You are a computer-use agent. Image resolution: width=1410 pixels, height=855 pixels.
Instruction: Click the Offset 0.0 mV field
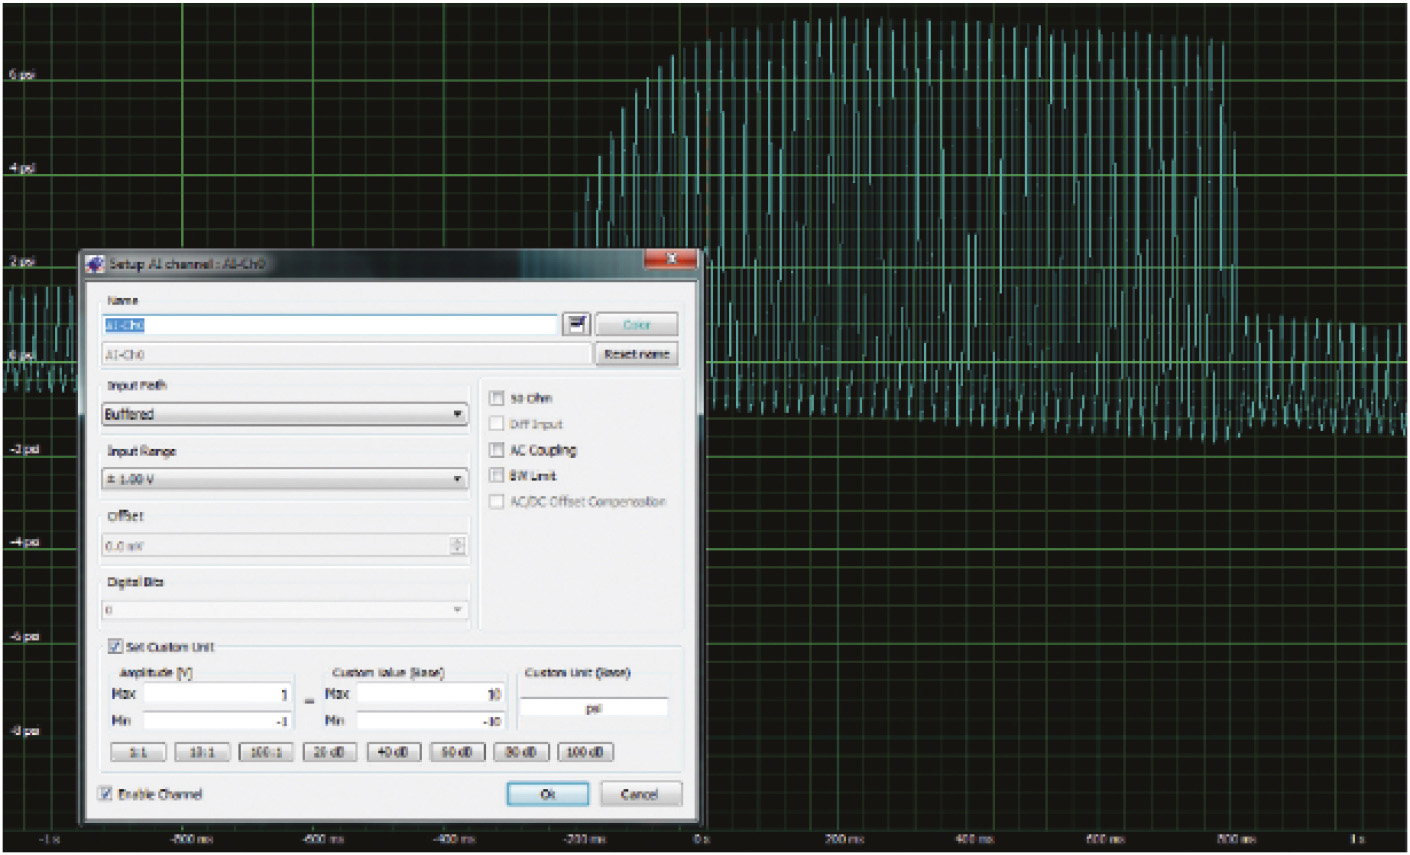tap(276, 546)
